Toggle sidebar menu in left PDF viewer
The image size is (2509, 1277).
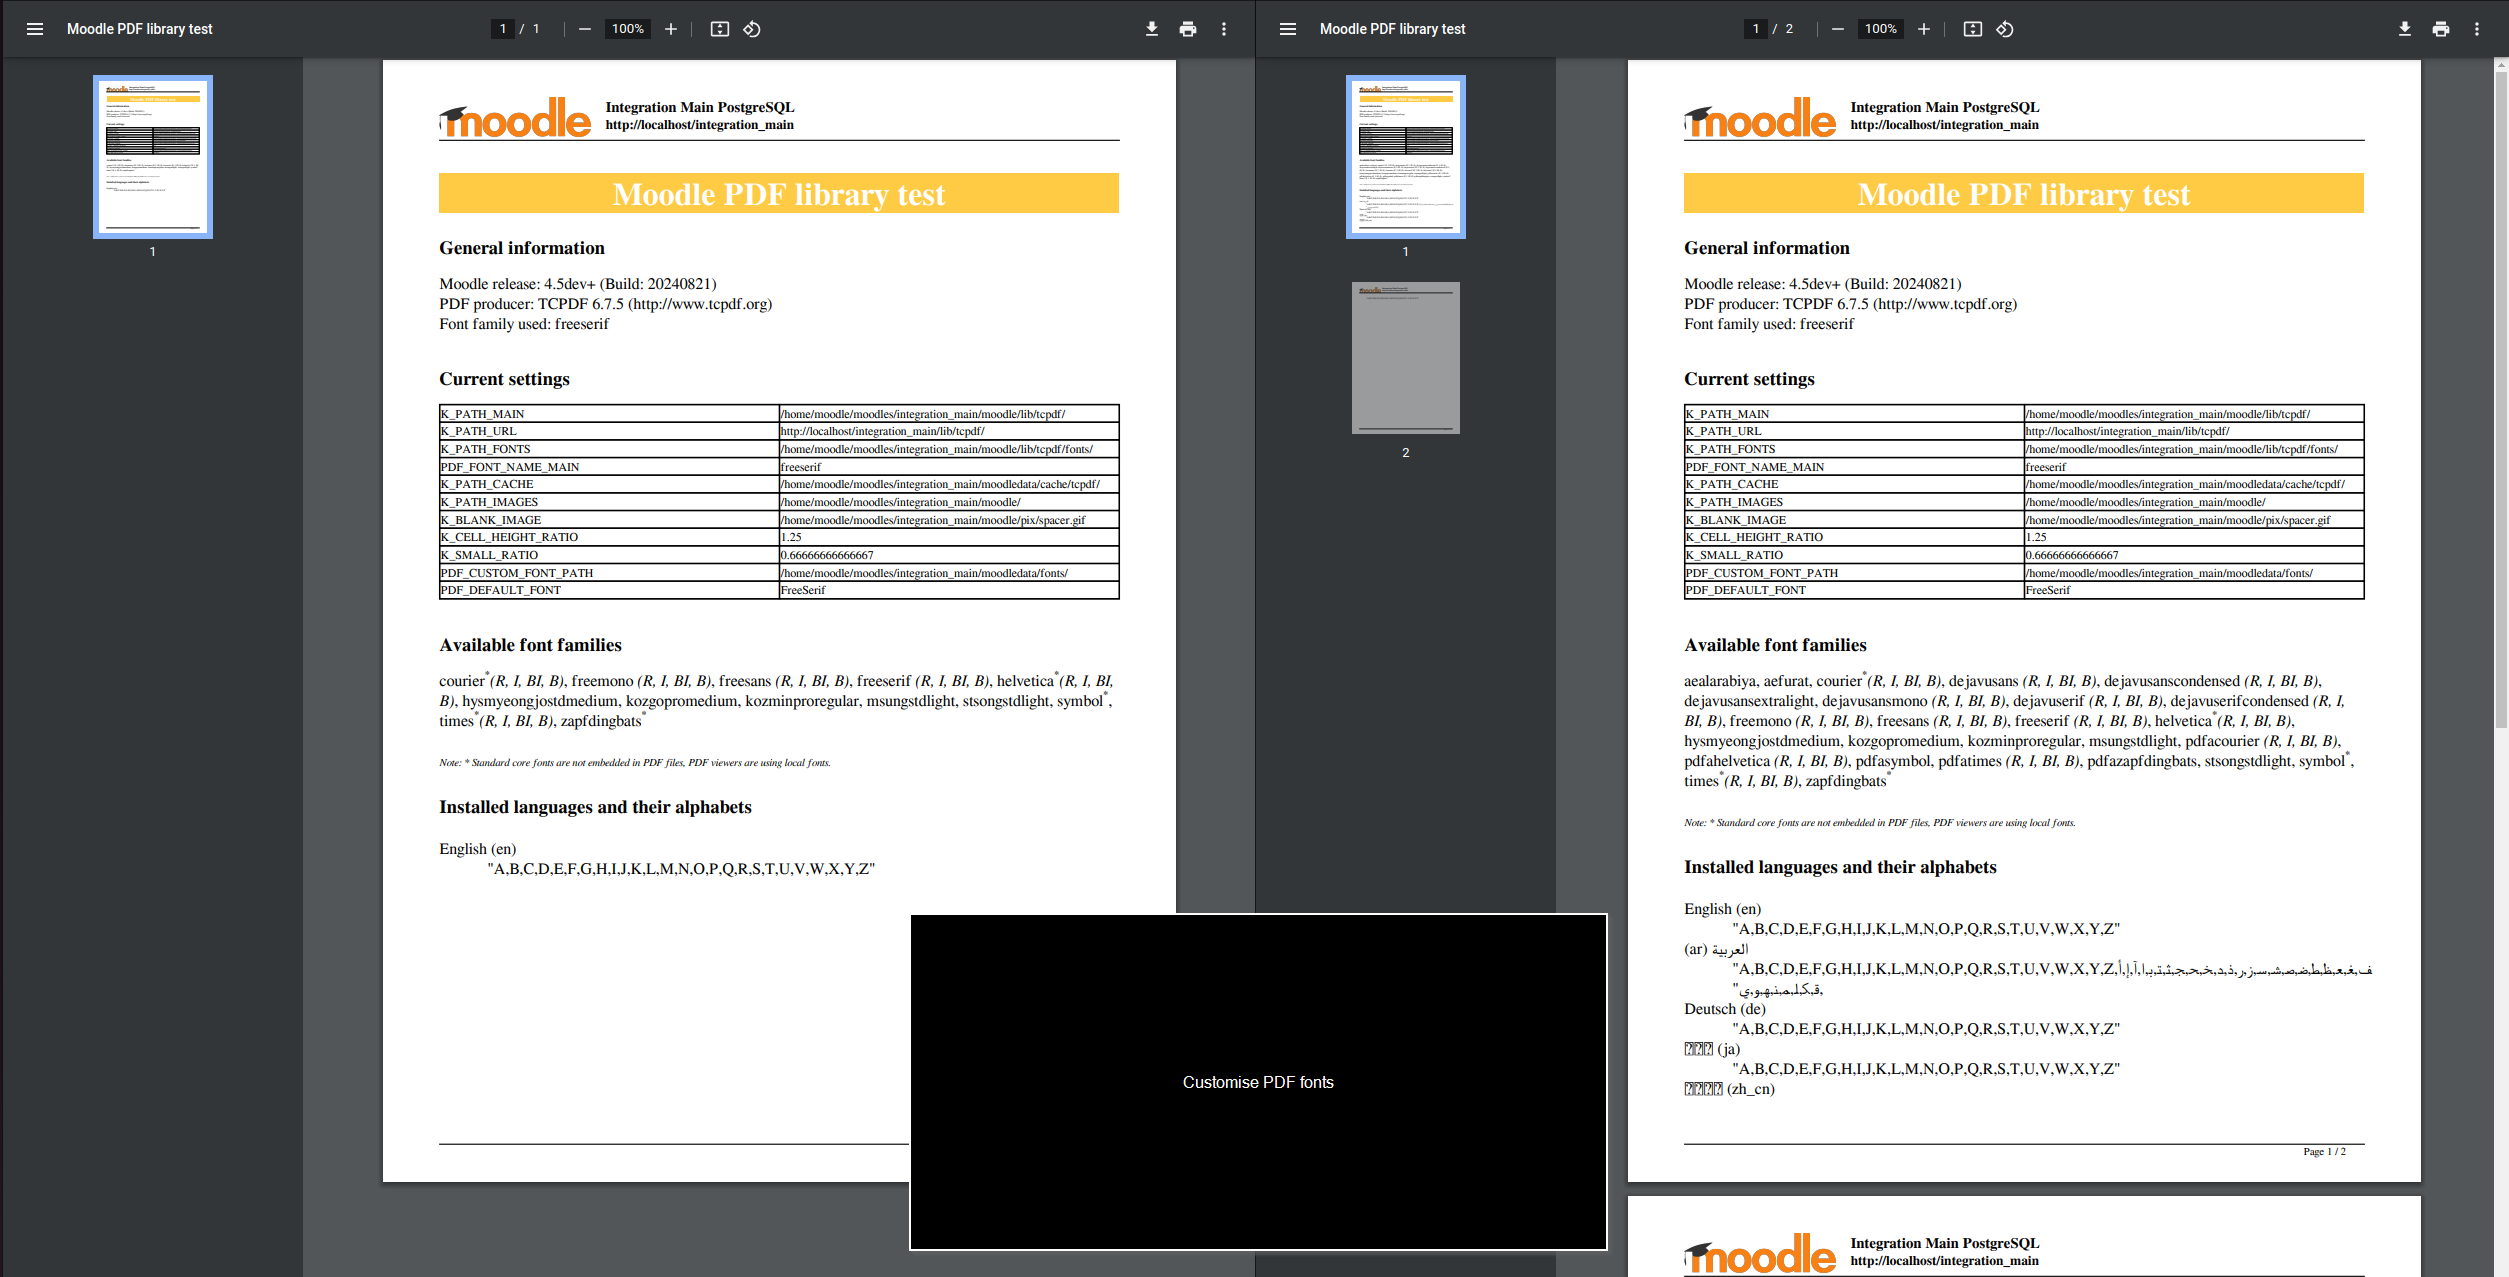point(35,29)
